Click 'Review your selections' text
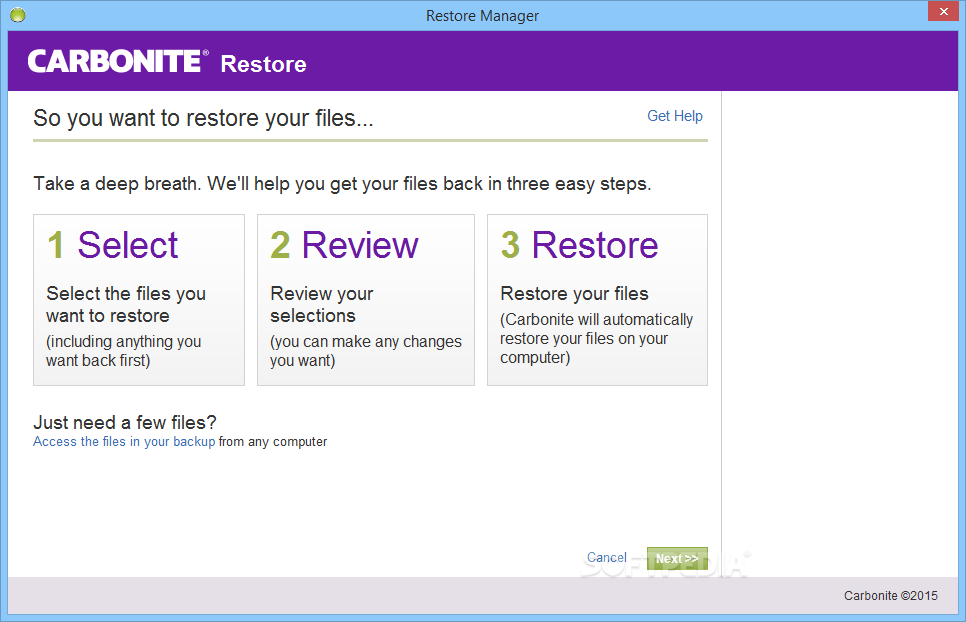The width and height of the screenshot is (966, 622). tap(322, 304)
